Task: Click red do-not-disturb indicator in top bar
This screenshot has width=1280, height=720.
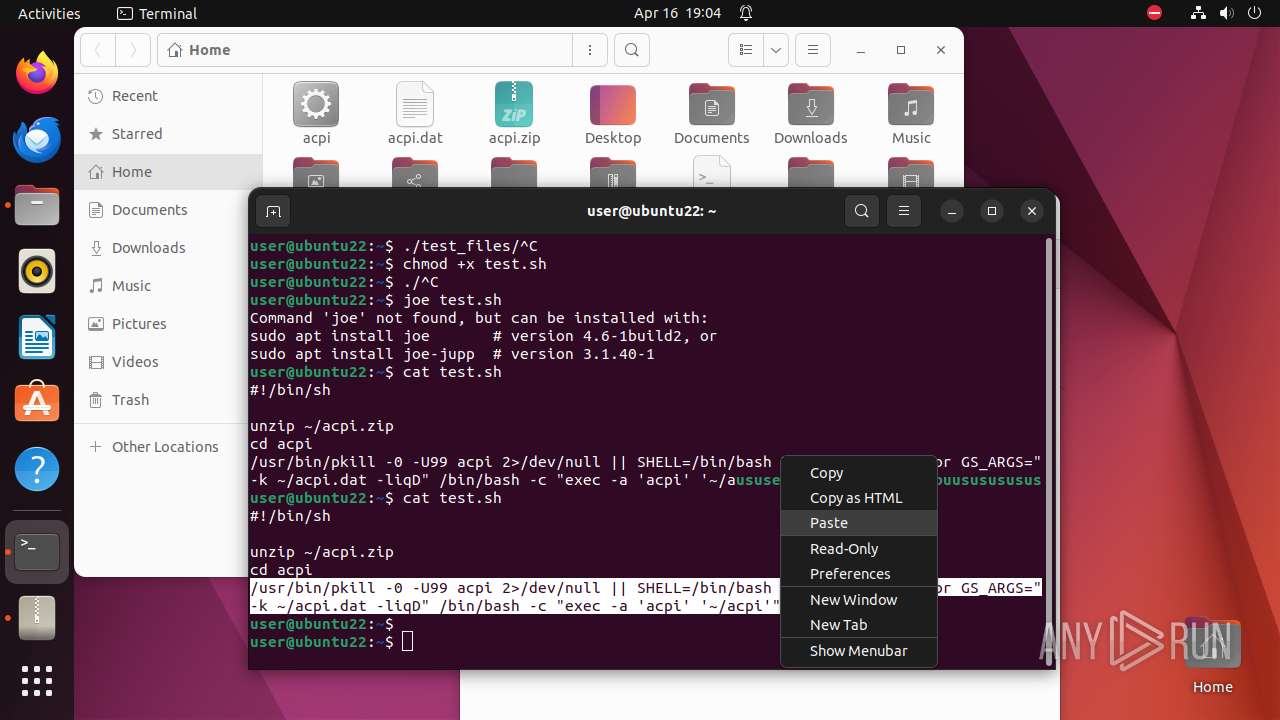Action: point(1154,13)
